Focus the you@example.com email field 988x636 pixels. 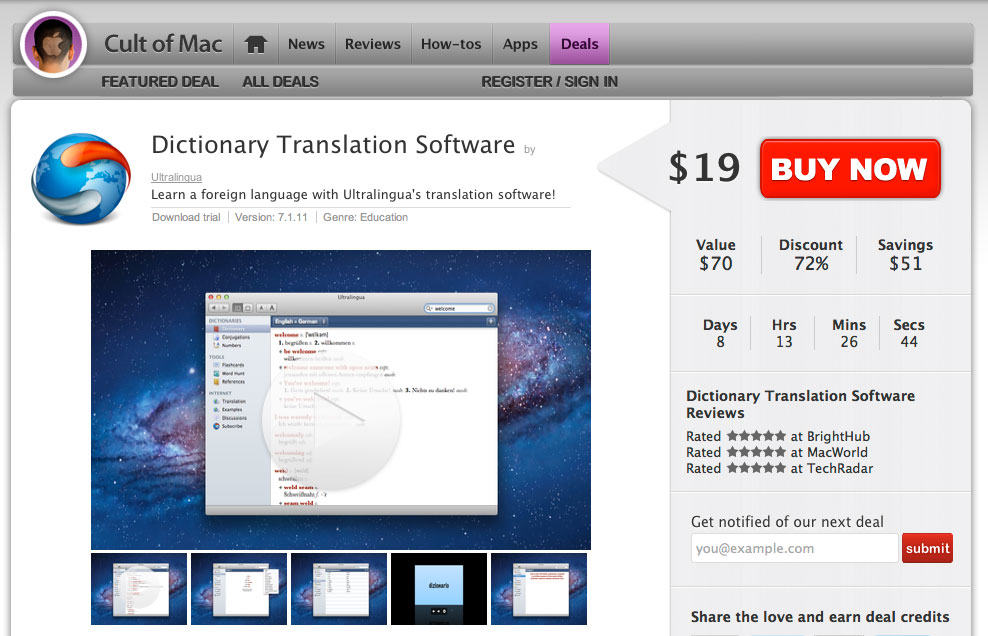(x=795, y=548)
